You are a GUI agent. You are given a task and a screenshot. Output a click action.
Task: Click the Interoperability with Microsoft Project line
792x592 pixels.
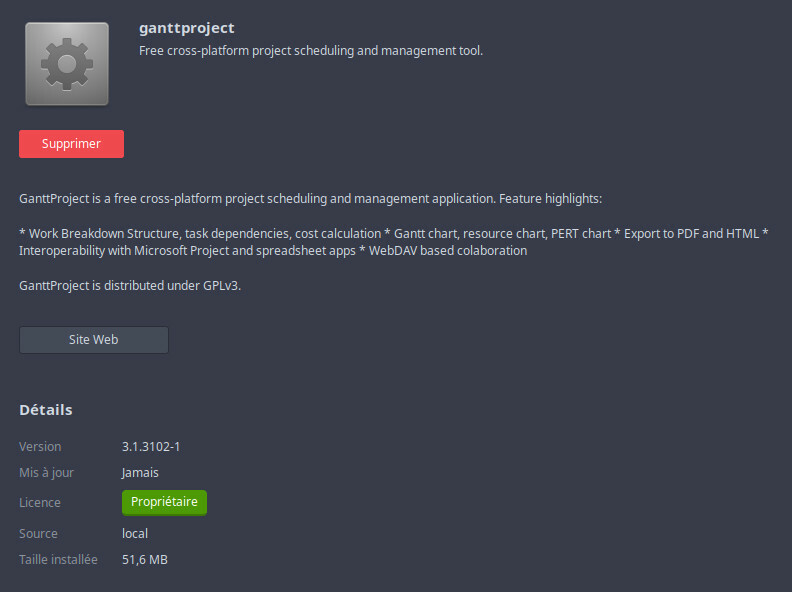point(272,251)
